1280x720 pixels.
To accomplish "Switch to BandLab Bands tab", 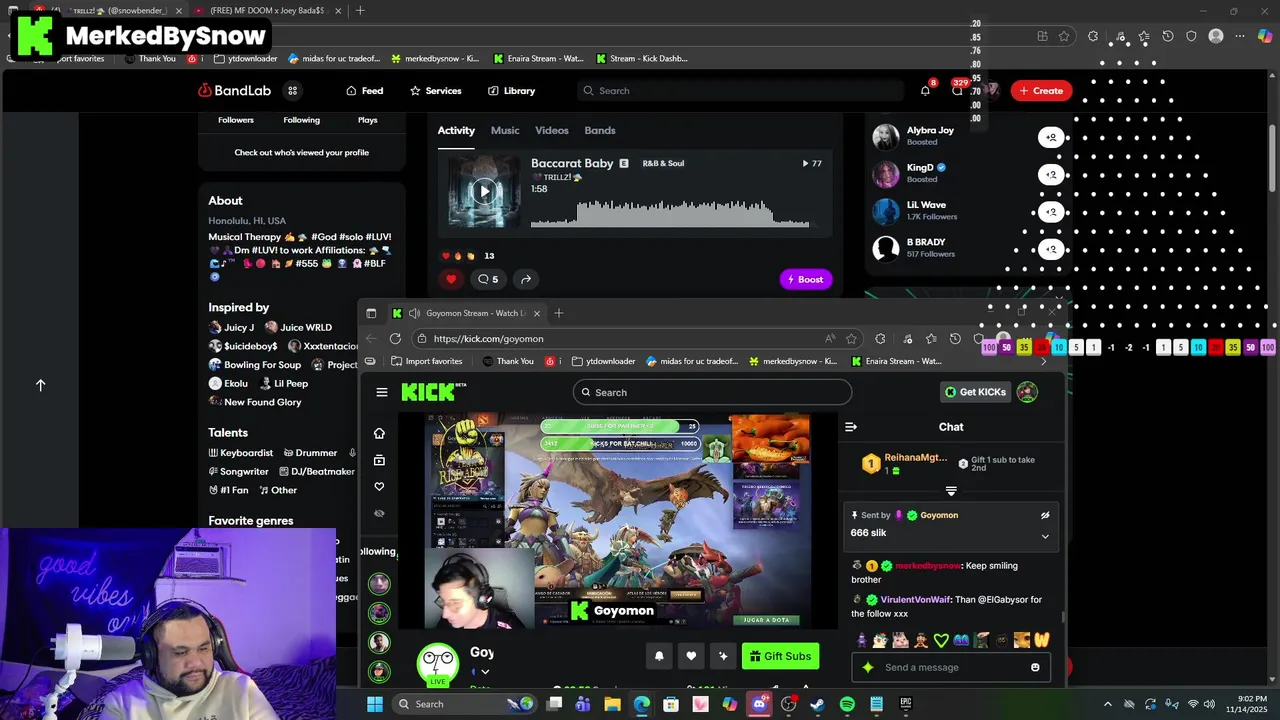I will 600,130.
